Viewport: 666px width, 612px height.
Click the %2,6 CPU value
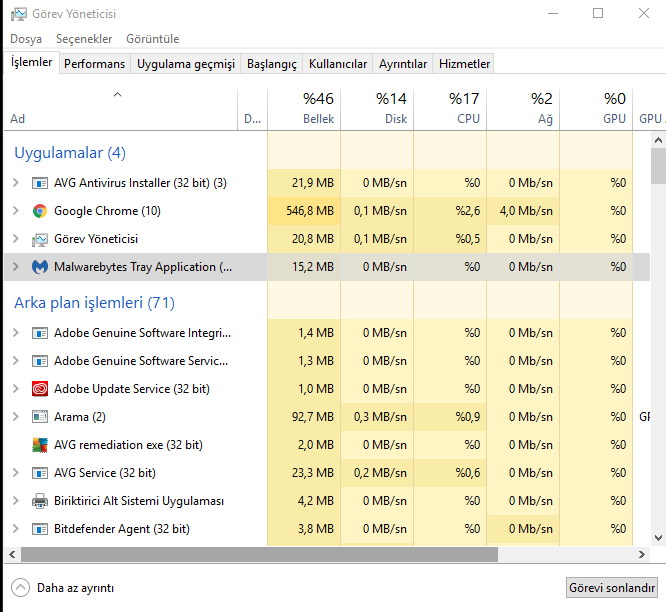pyautogui.click(x=468, y=211)
